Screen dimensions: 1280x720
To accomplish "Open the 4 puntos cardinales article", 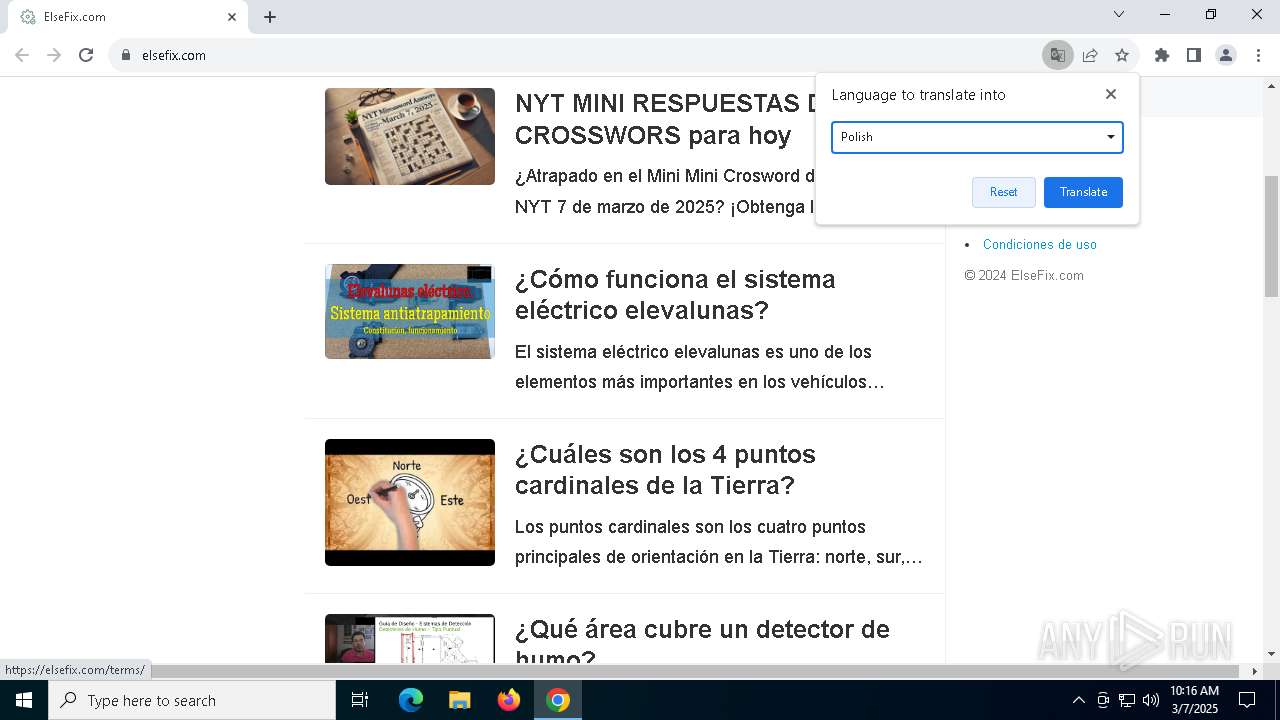I will (x=665, y=469).
